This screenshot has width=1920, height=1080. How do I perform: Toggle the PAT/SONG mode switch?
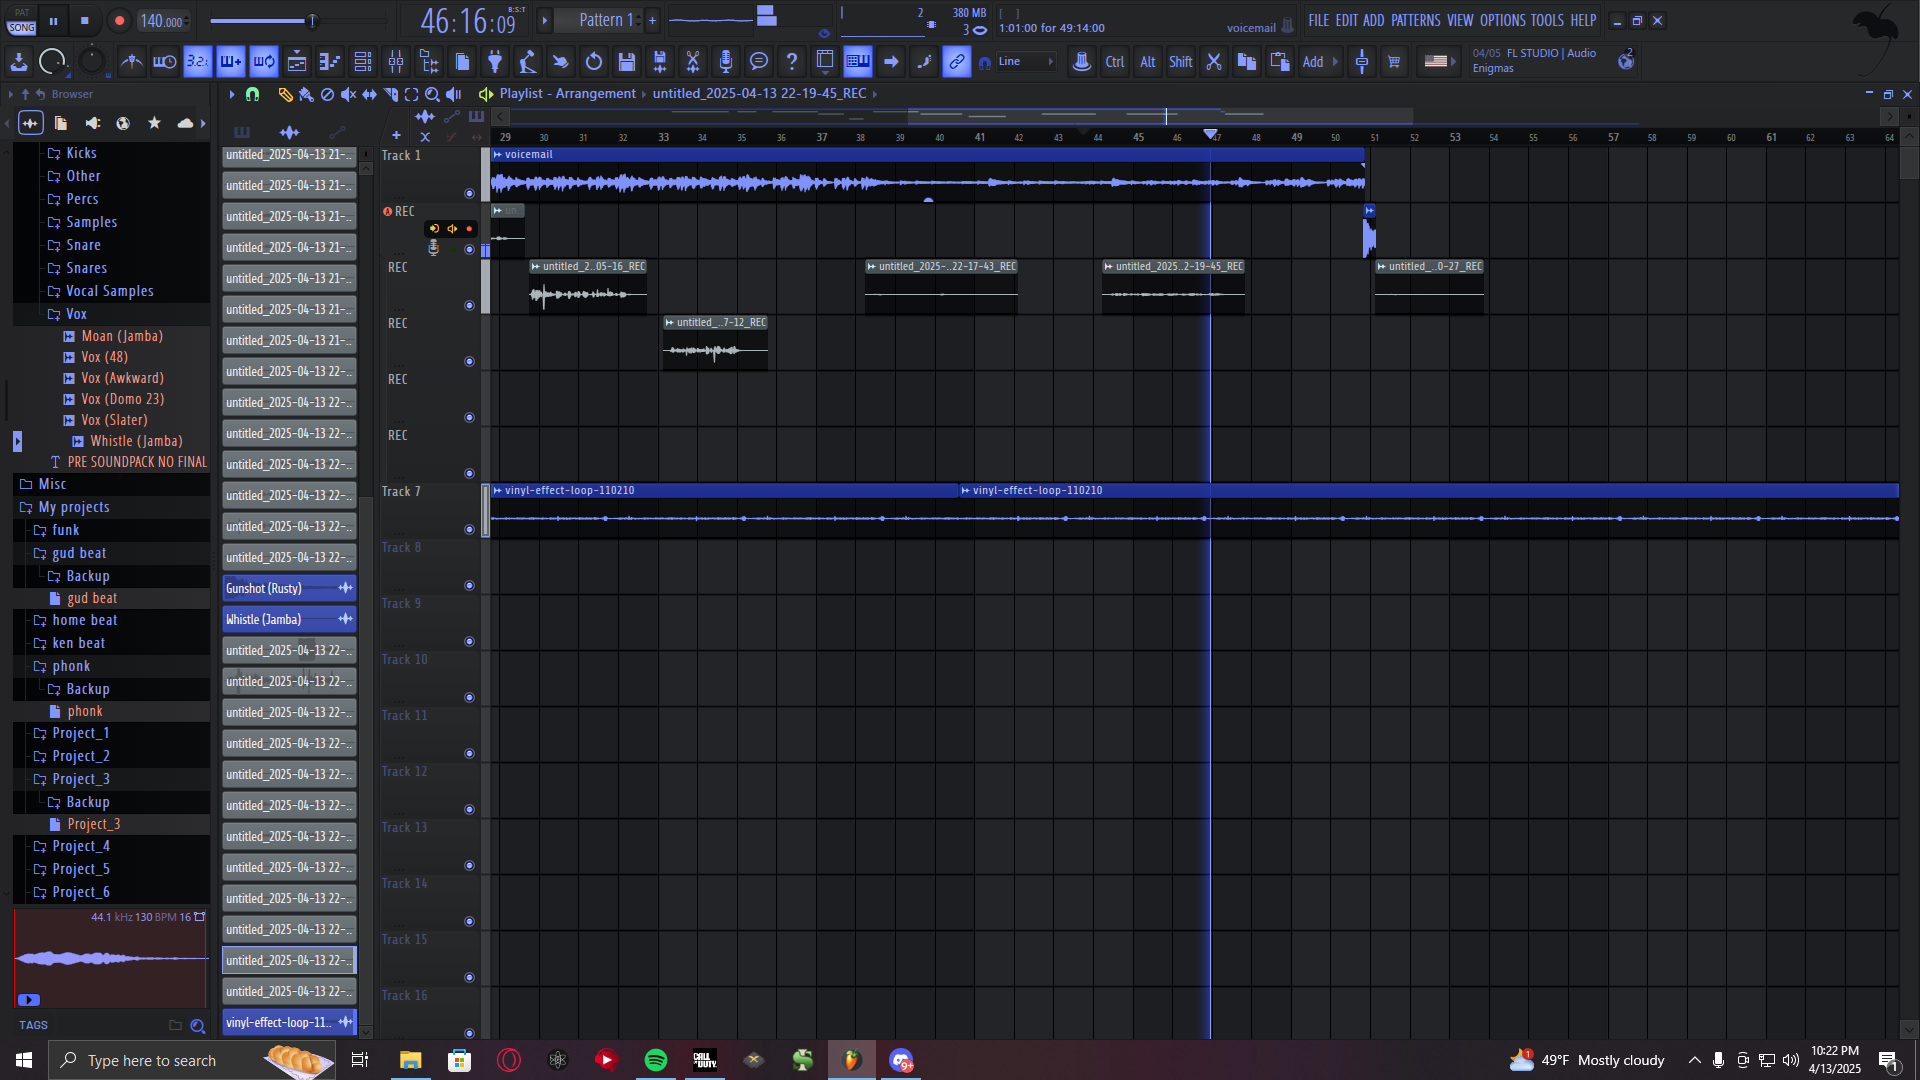22,21
